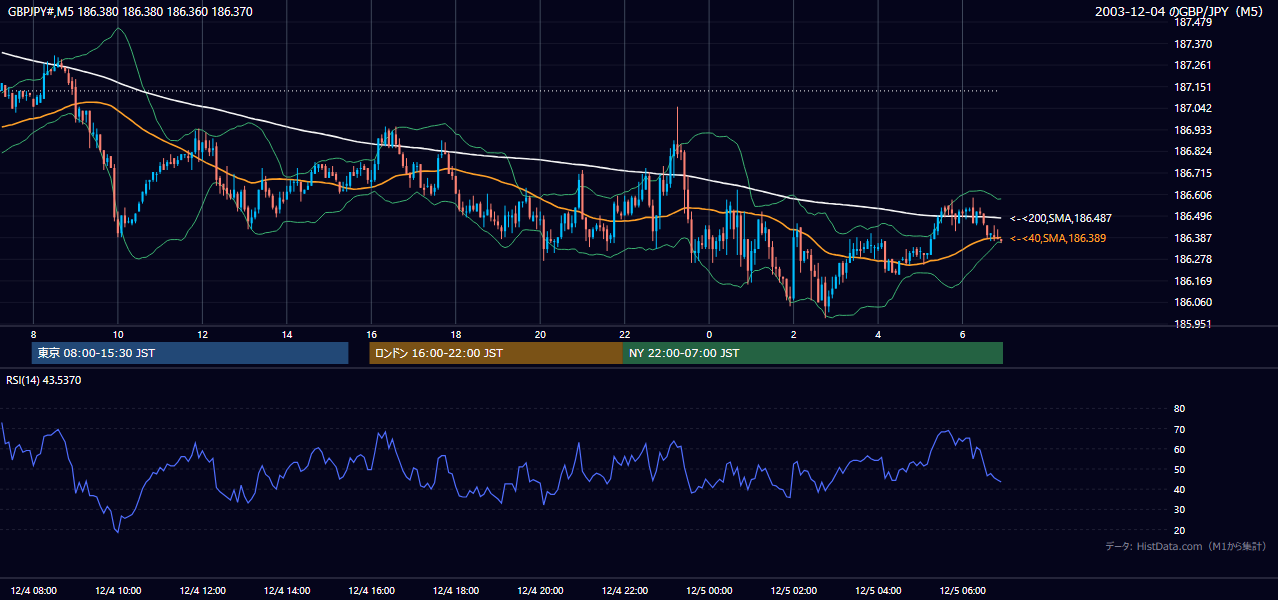1278x600 pixels.
Task: Click the 12/4 20:00 time label
Action: [x=541, y=590]
